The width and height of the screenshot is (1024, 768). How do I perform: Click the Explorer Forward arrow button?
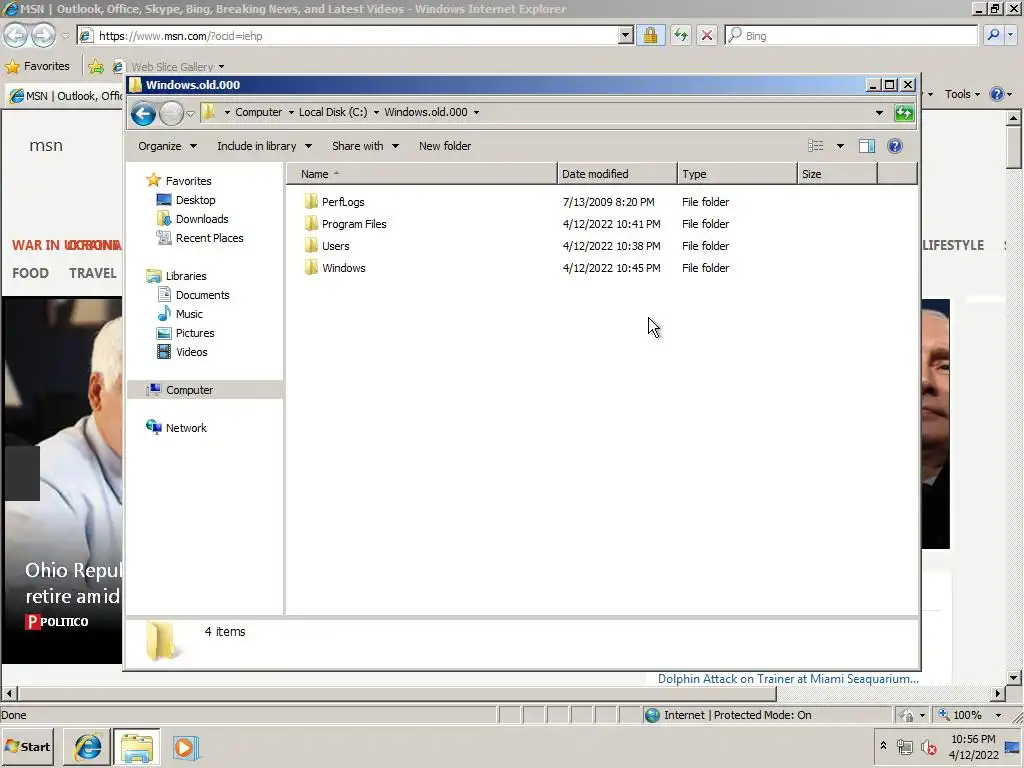click(x=171, y=114)
